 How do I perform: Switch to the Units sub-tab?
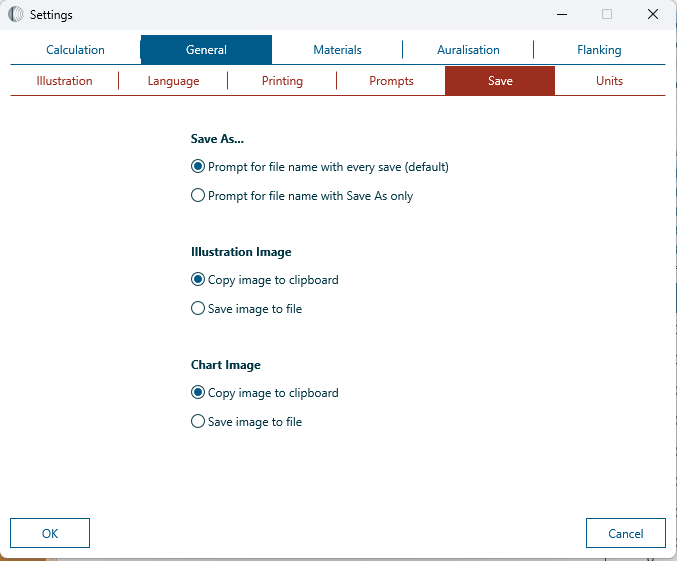(609, 81)
